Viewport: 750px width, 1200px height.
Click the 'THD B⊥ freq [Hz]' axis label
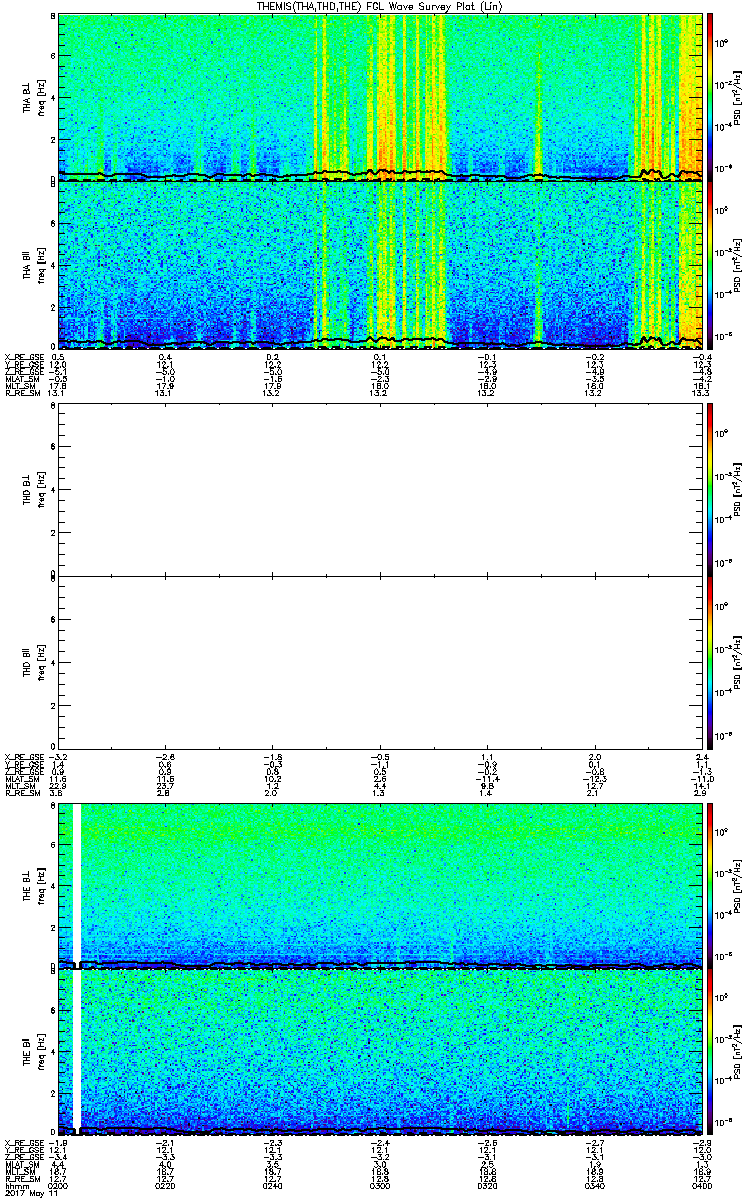pyautogui.click(x=33, y=490)
